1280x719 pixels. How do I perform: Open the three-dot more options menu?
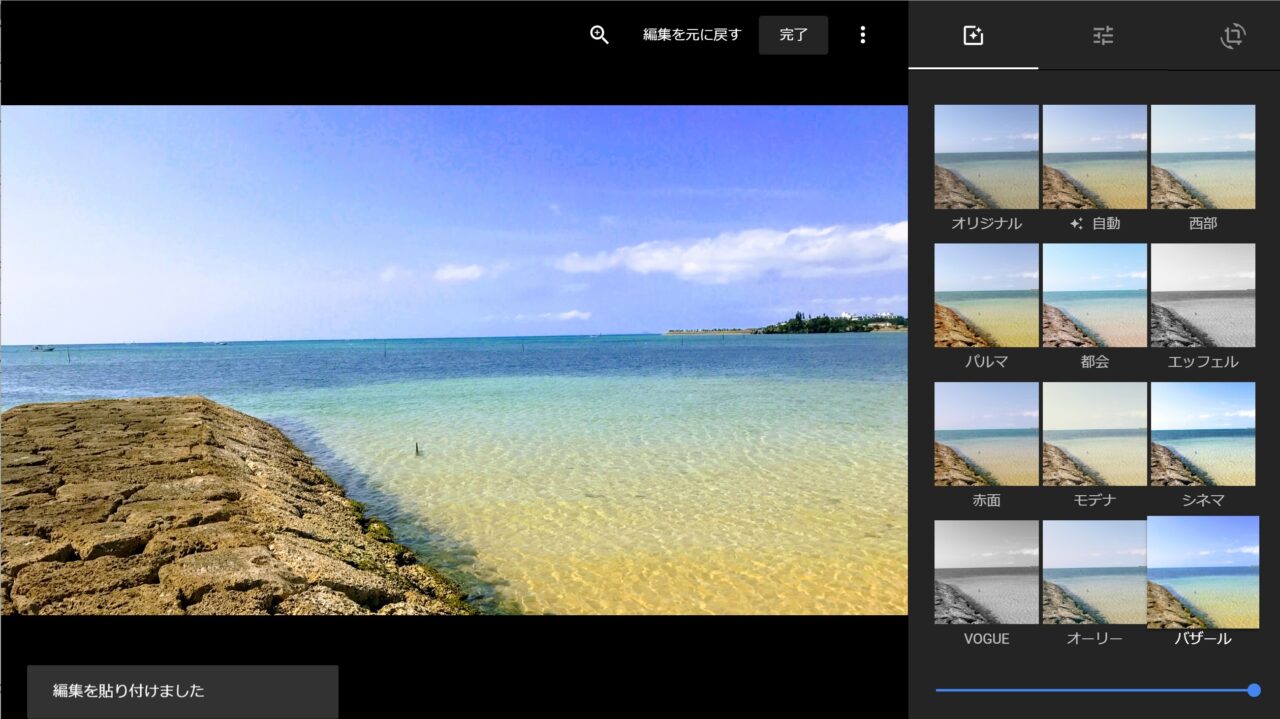tap(862, 35)
